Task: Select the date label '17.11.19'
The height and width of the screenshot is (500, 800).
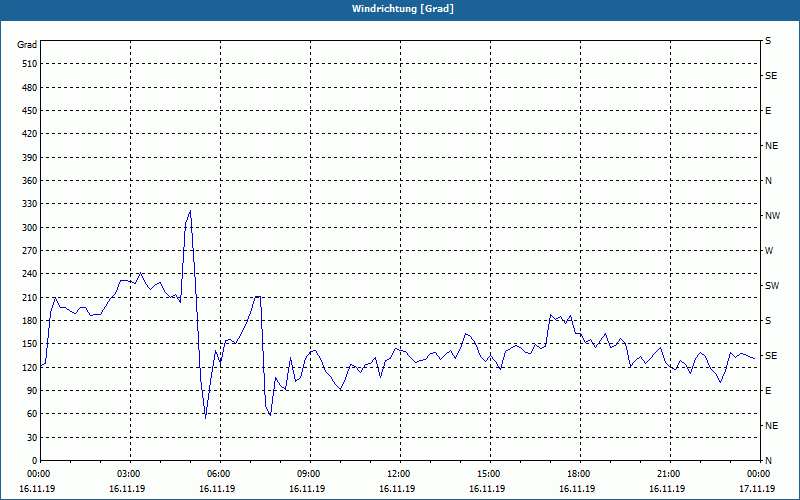Action: 757,489
